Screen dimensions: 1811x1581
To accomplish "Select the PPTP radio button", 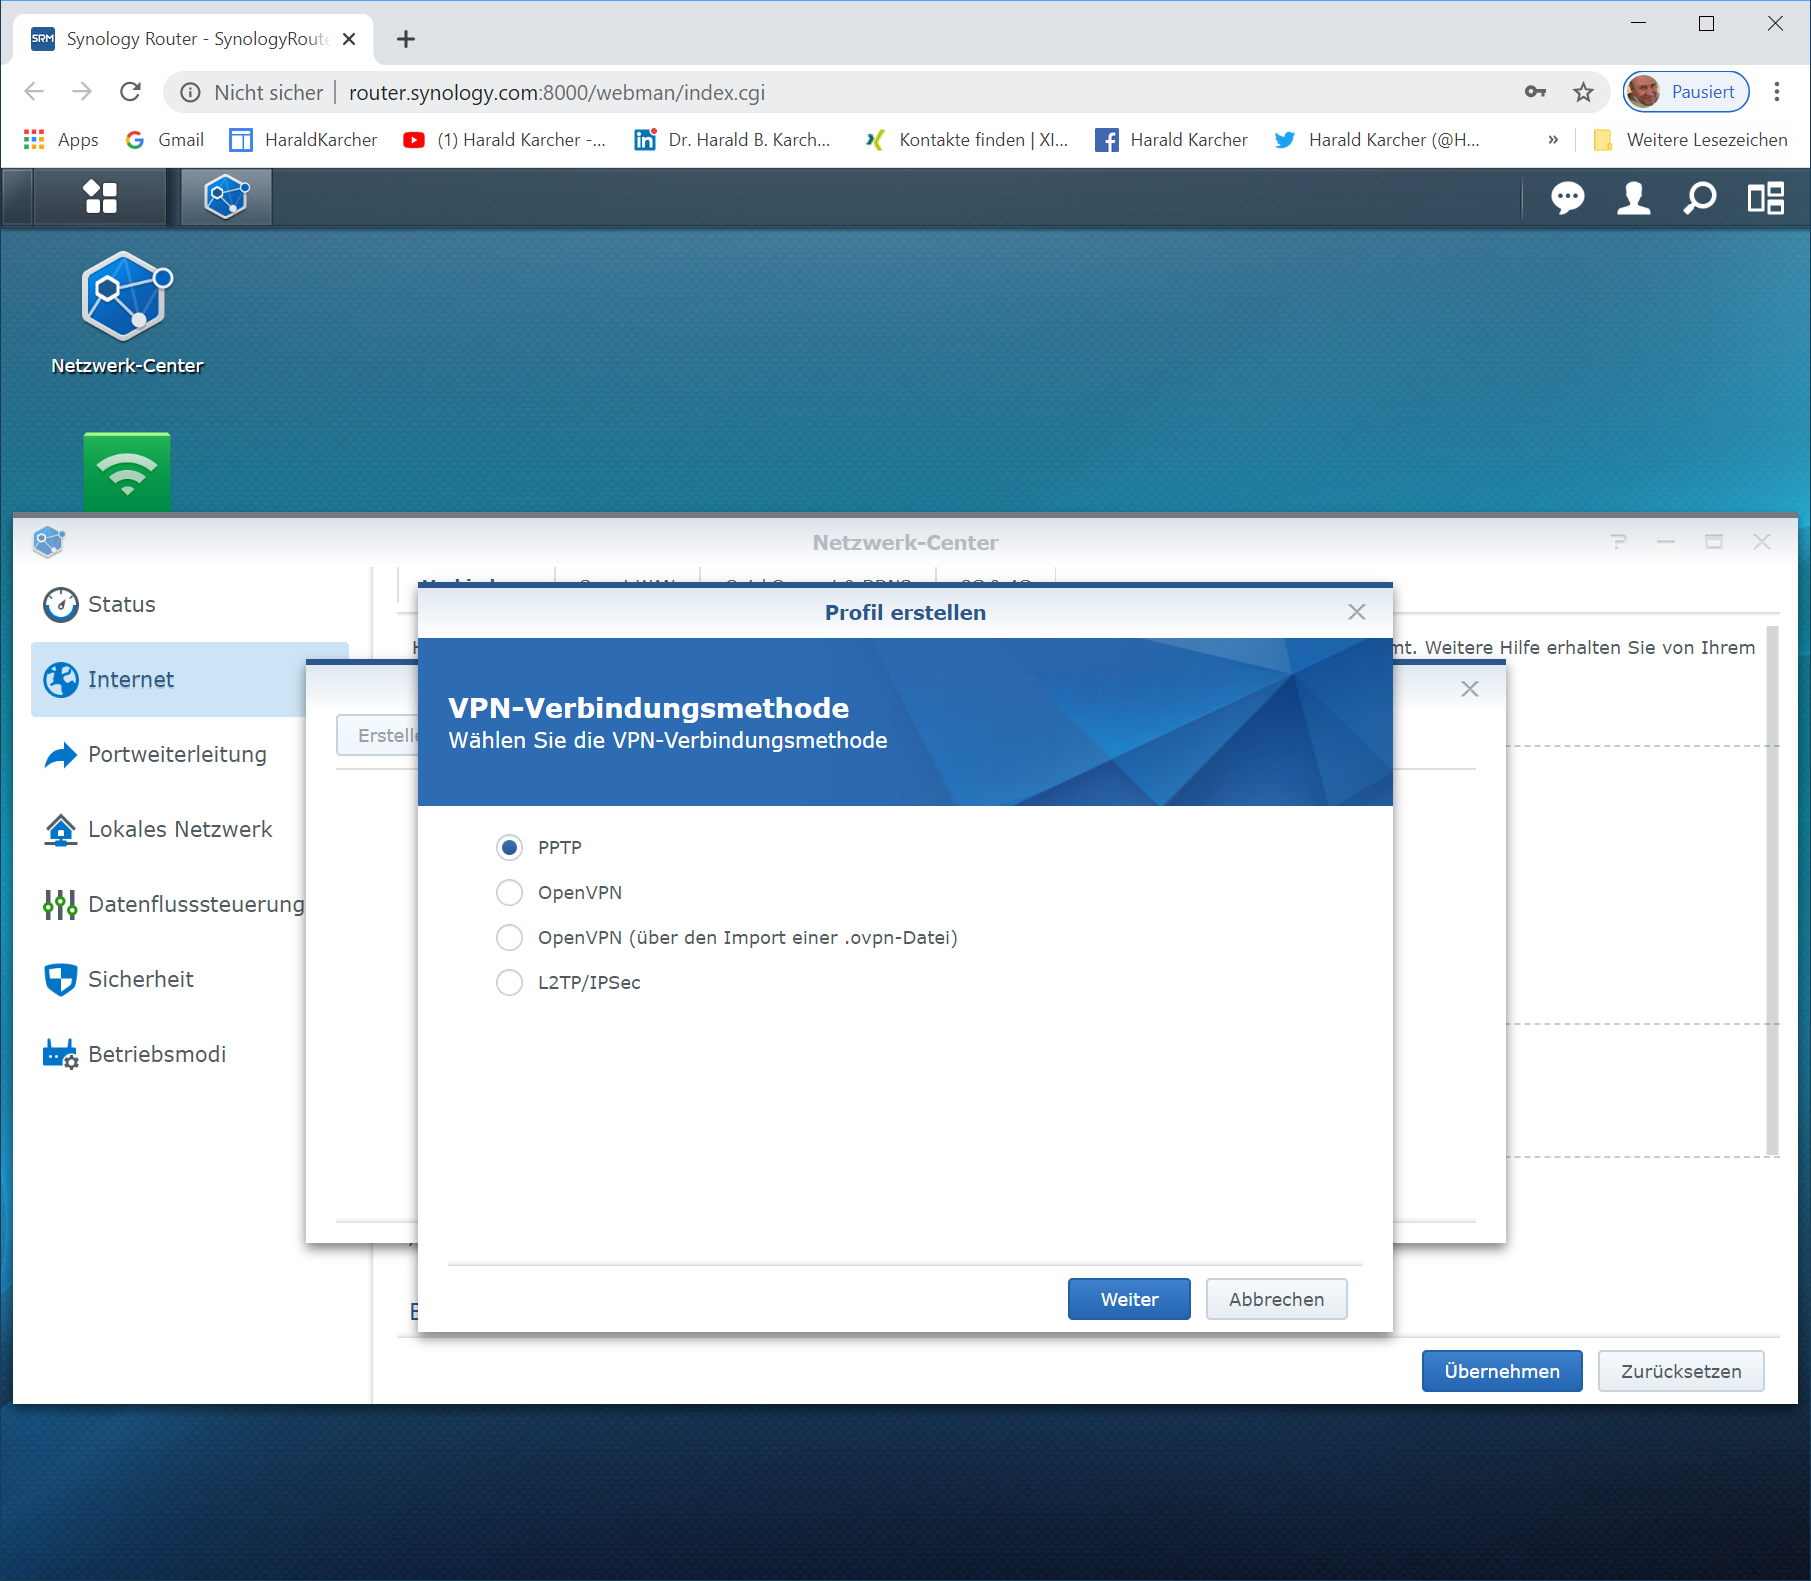I will [x=510, y=848].
